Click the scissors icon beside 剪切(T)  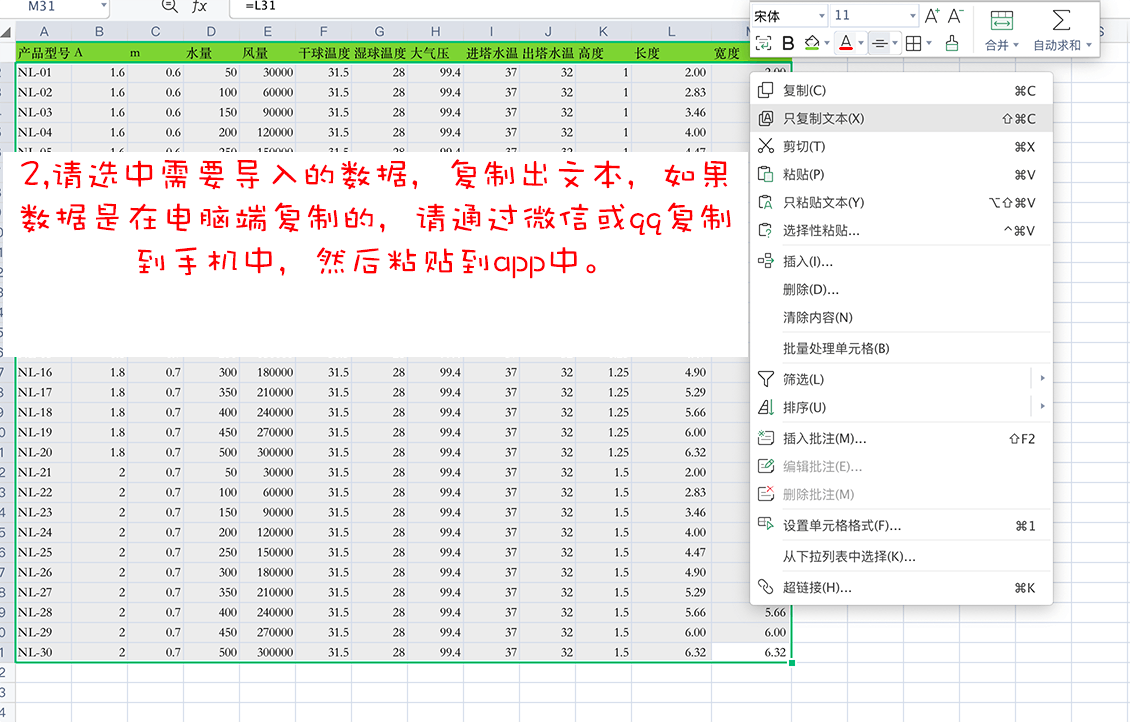[x=765, y=146]
